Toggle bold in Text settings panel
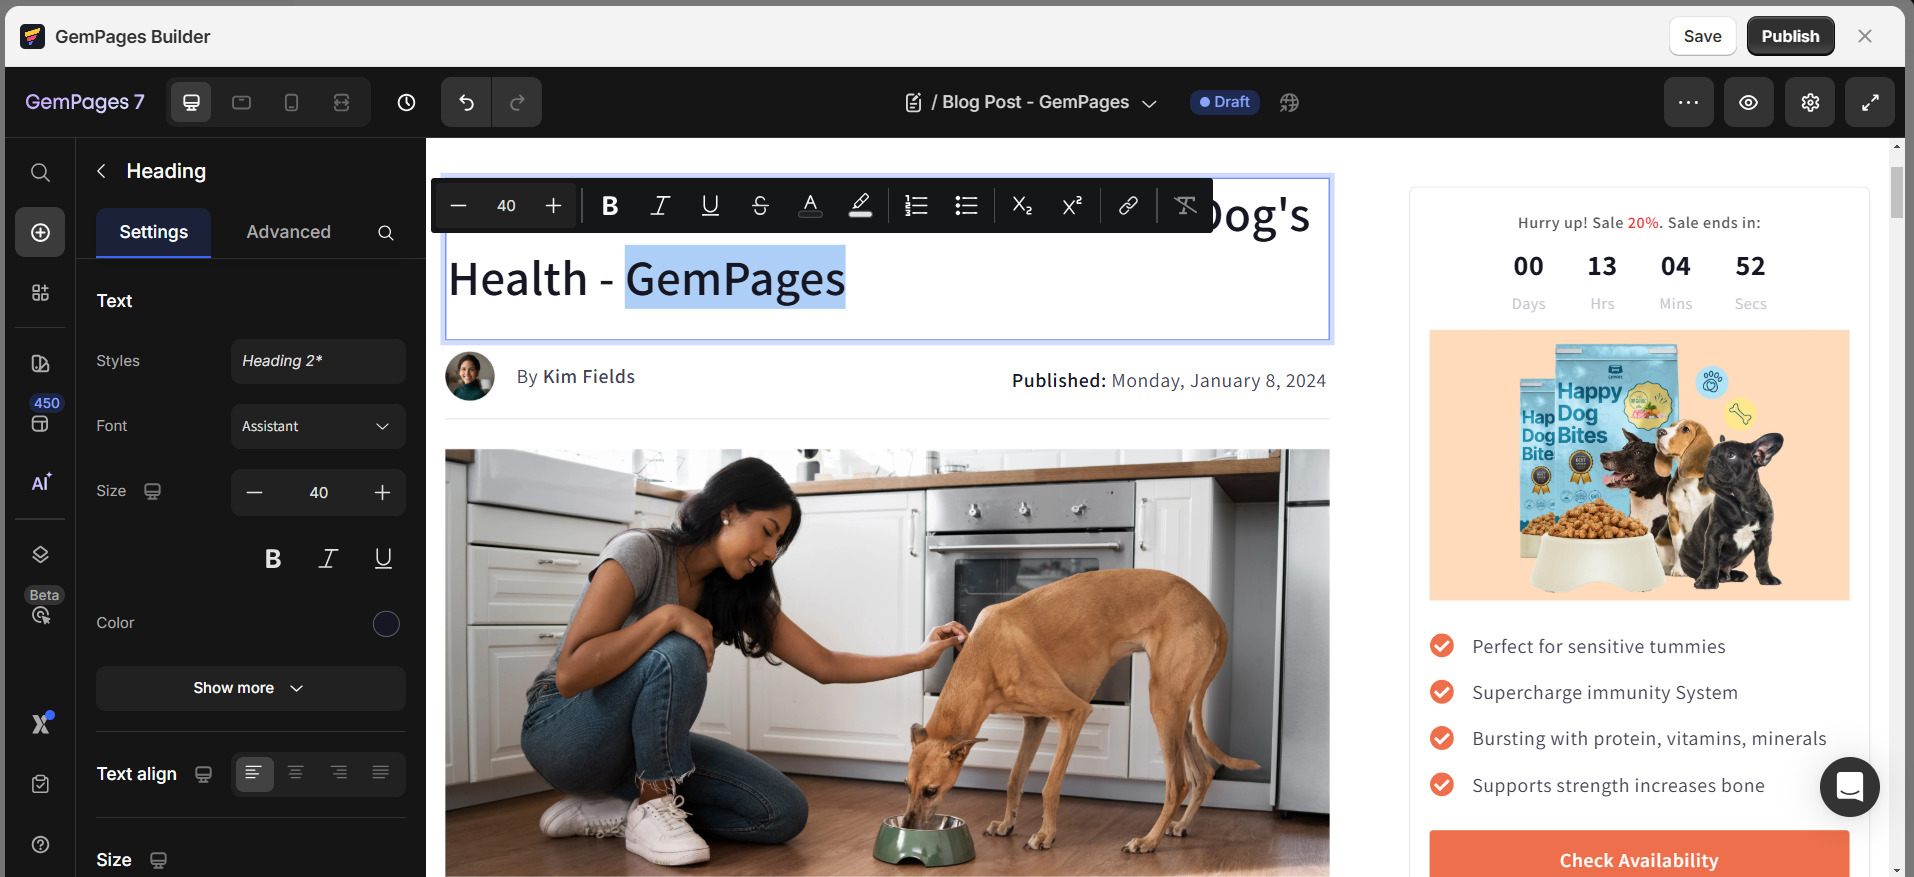This screenshot has width=1914, height=877. click(x=272, y=559)
